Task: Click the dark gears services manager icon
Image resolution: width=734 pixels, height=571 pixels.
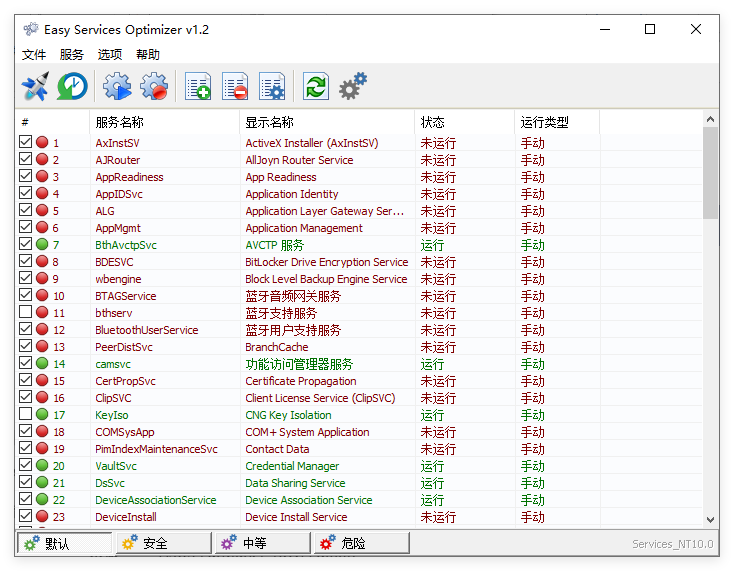Action: pyautogui.click(x=353, y=86)
